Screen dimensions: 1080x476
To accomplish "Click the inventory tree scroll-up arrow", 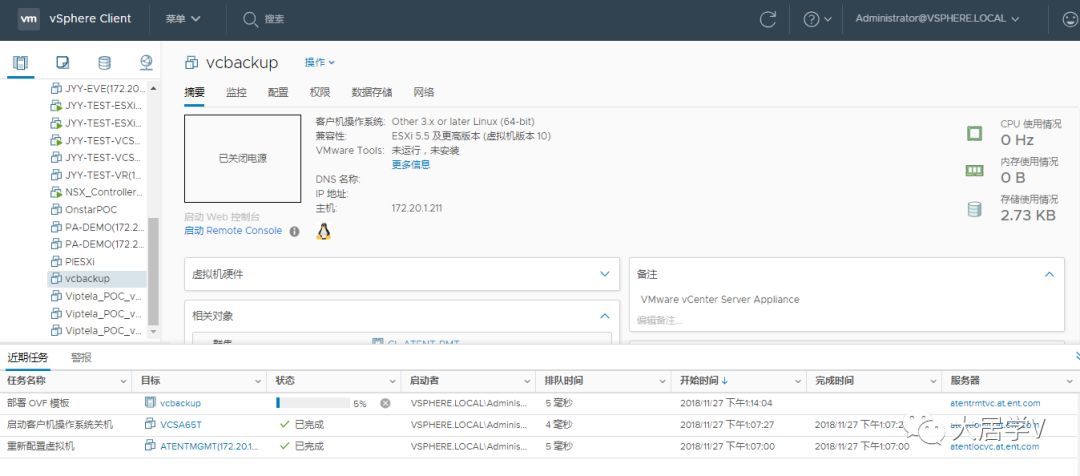I will (x=153, y=88).
